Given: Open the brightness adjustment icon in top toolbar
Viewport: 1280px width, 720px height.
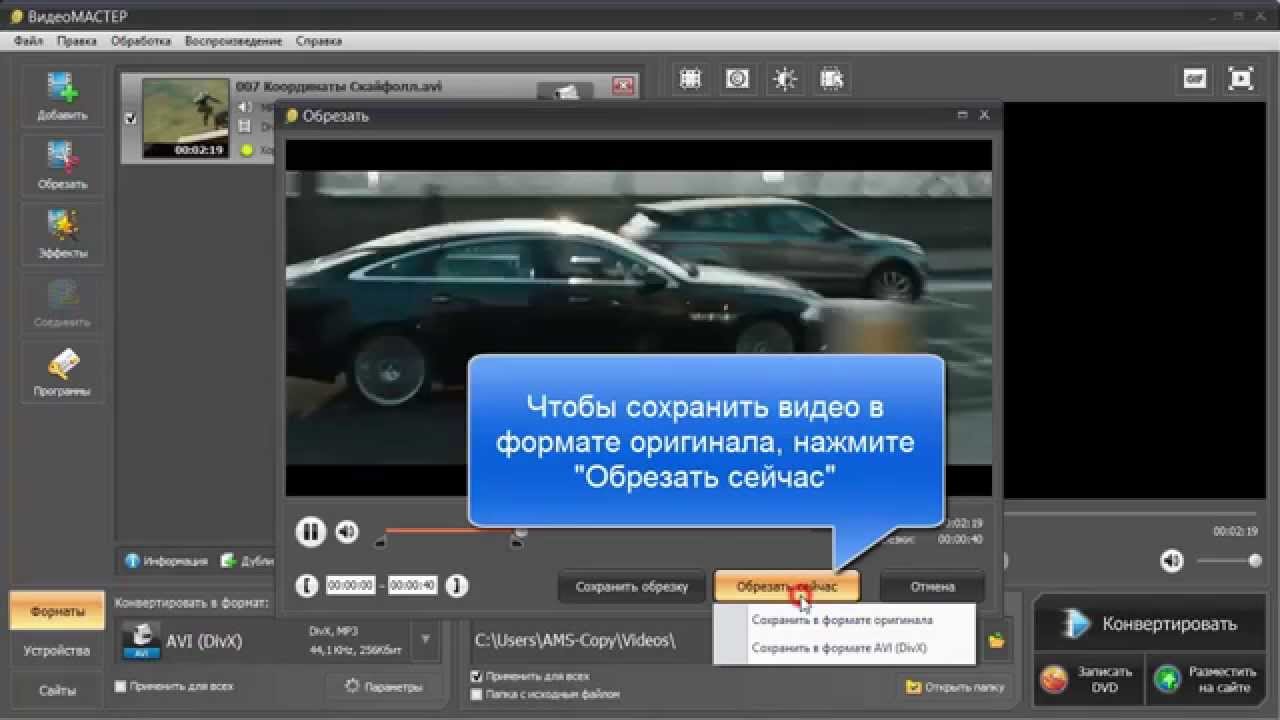Looking at the screenshot, I should point(785,79).
